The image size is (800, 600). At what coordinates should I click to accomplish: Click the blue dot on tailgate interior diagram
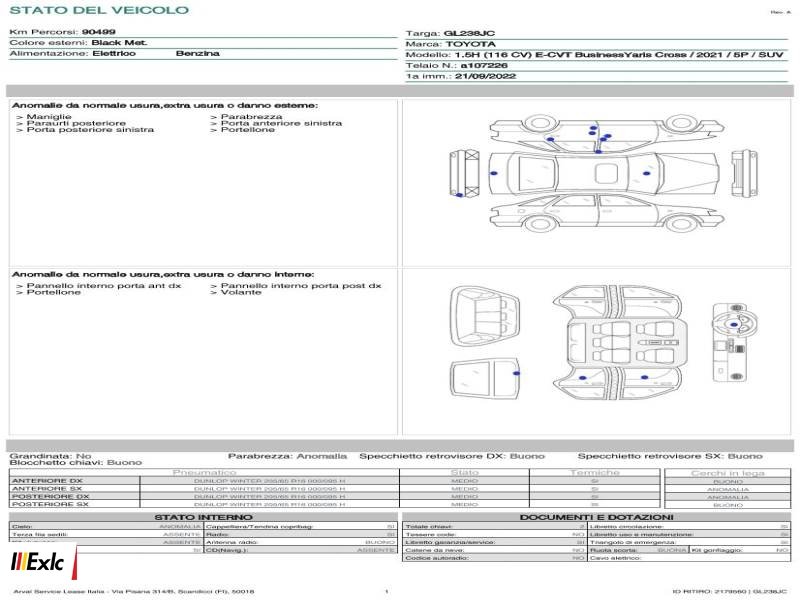(x=516, y=373)
